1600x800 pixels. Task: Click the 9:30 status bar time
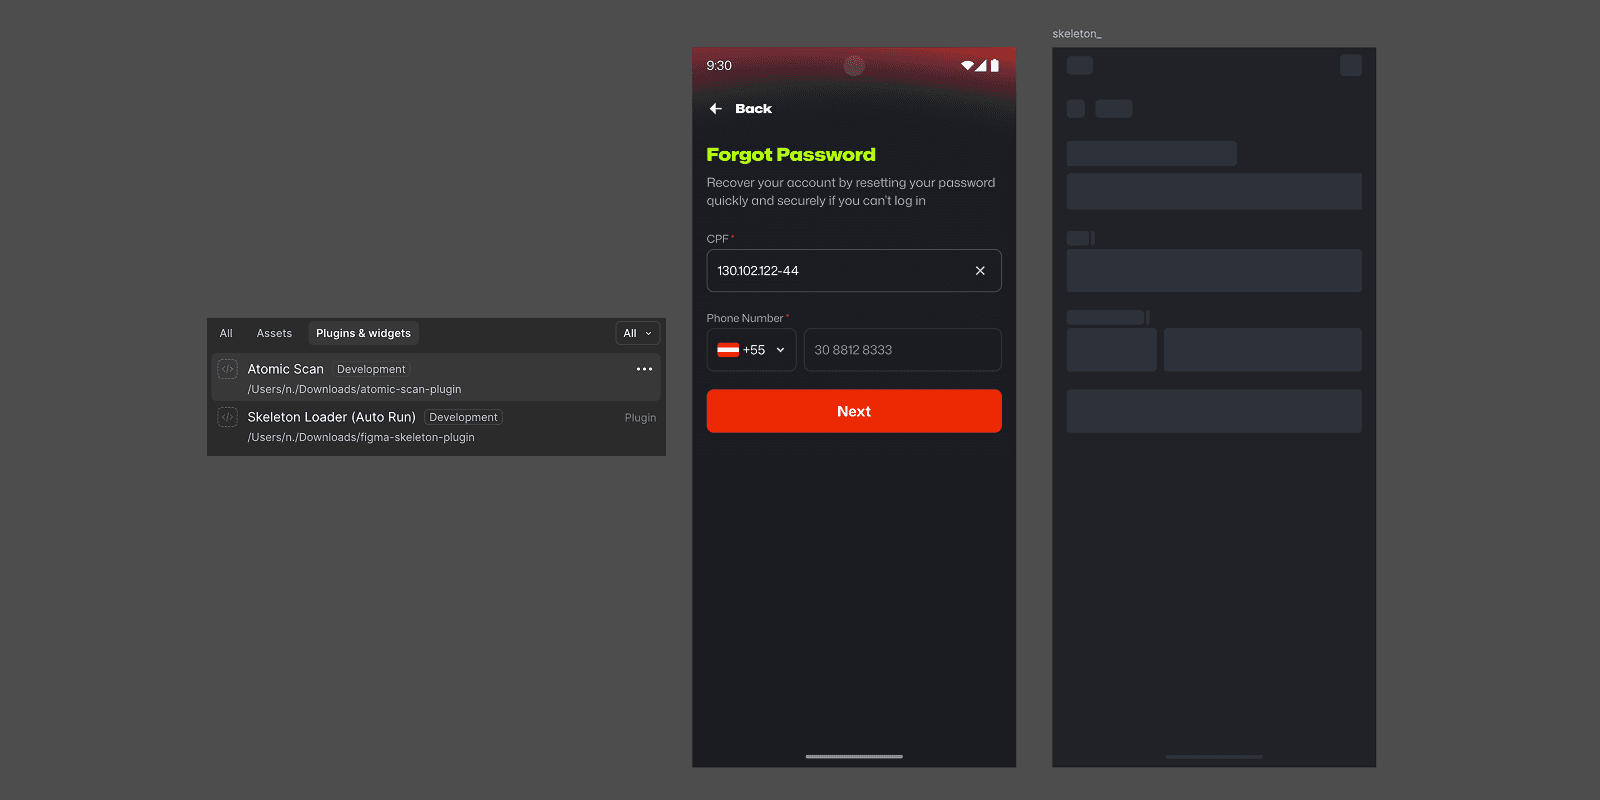click(719, 66)
